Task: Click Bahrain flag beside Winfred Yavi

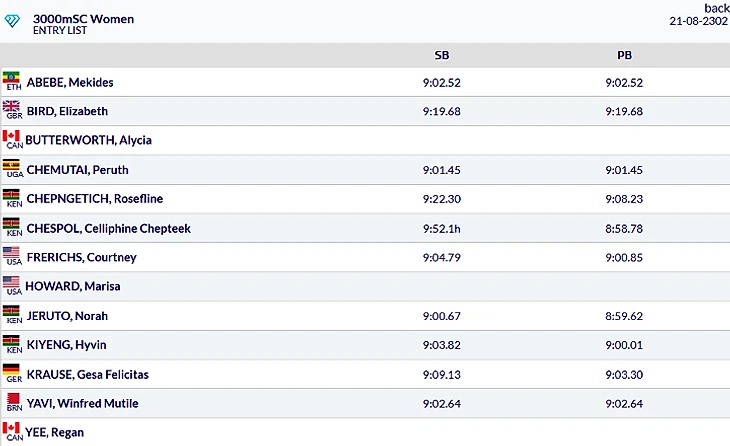Action: point(12,401)
